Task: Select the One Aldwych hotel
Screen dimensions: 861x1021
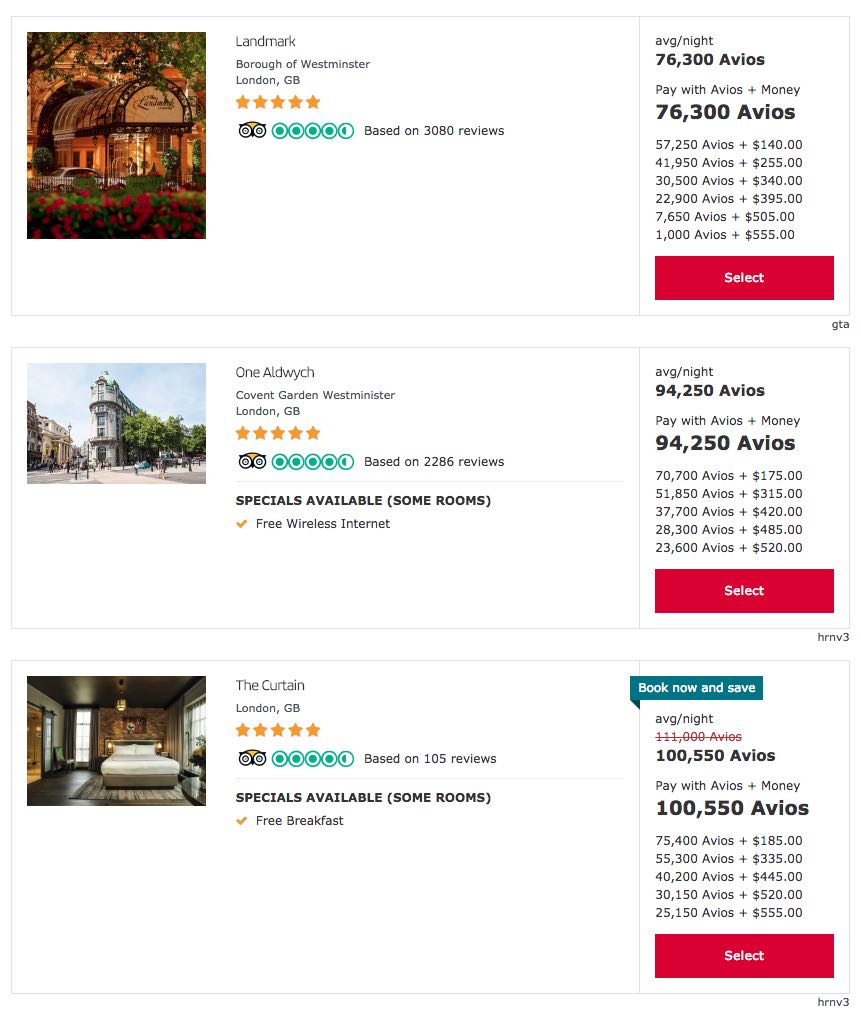Action: [x=744, y=591]
